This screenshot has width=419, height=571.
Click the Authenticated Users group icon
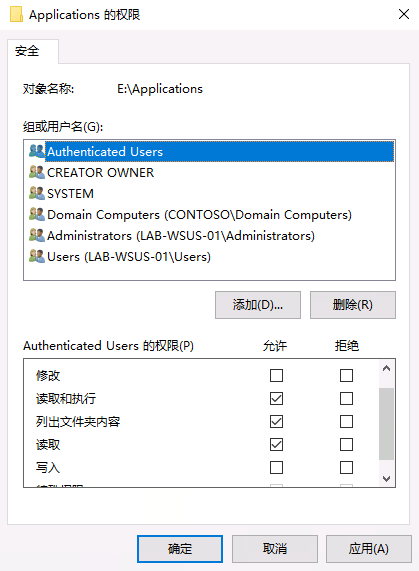37,151
